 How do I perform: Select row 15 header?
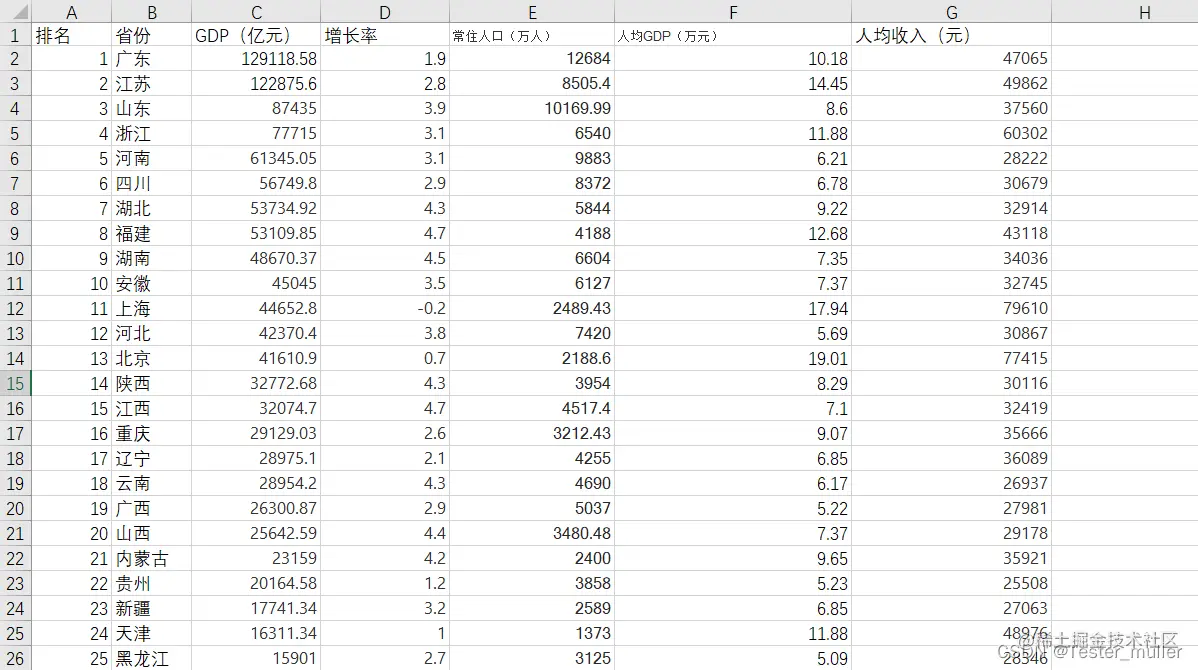click(15, 384)
